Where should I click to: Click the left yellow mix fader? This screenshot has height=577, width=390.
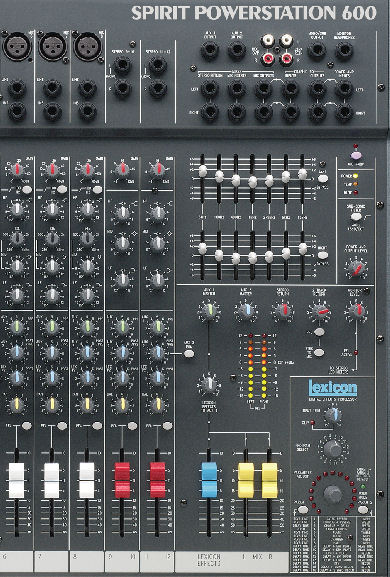pyautogui.click(x=246, y=480)
